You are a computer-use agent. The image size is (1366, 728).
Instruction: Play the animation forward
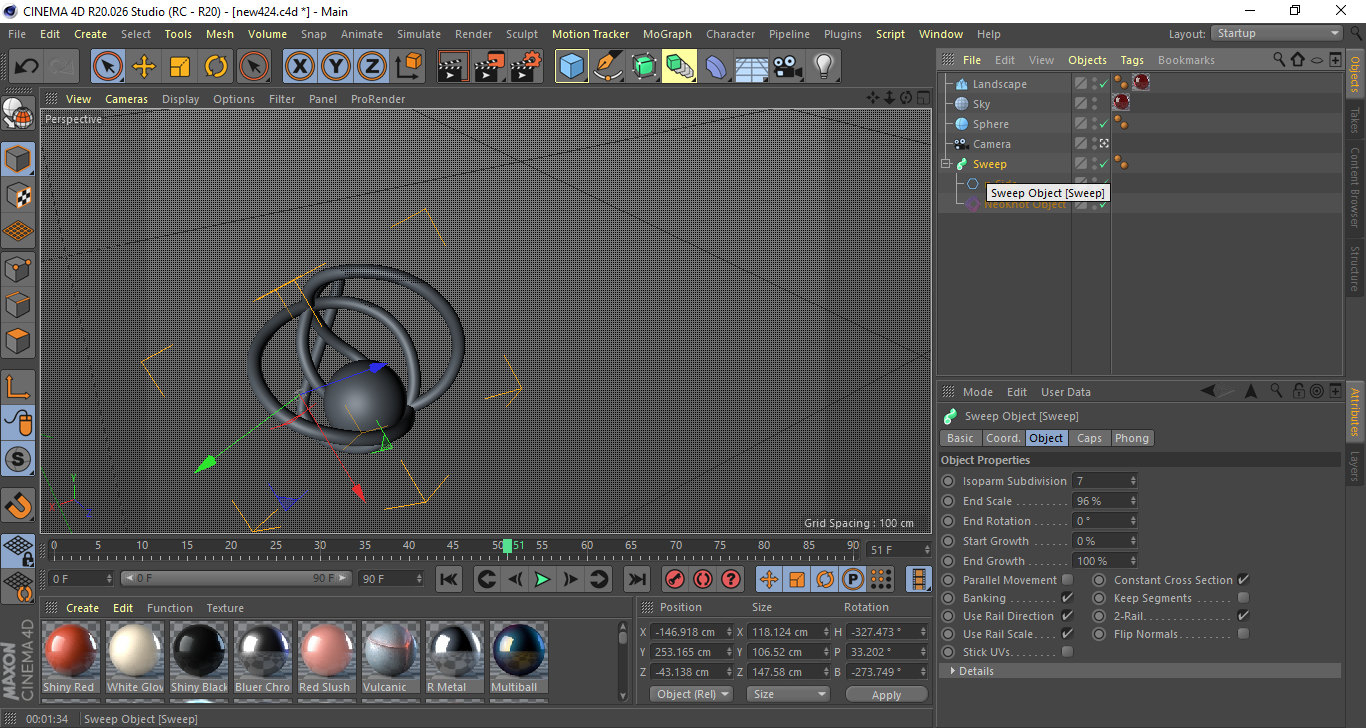tap(542, 579)
